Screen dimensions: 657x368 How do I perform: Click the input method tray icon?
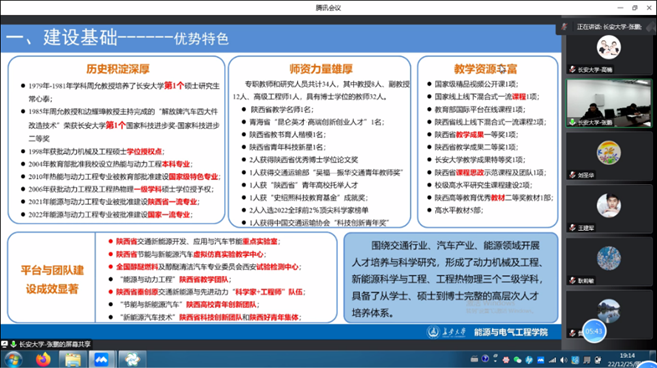587,360
